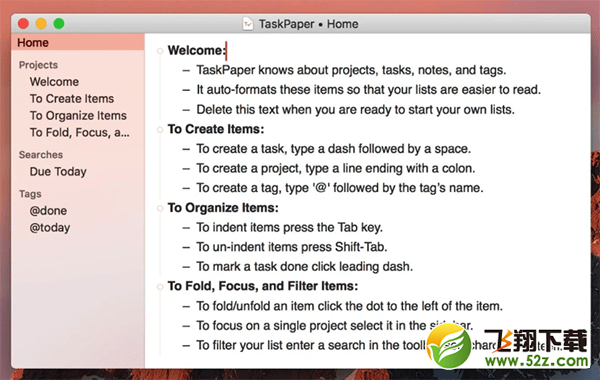Image resolution: width=600 pixels, height=380 pixels.
Task: Click the 'To Fold, Focus, and Filter Items:' heading
Action: pyautogui.click(x=263, y=286)
